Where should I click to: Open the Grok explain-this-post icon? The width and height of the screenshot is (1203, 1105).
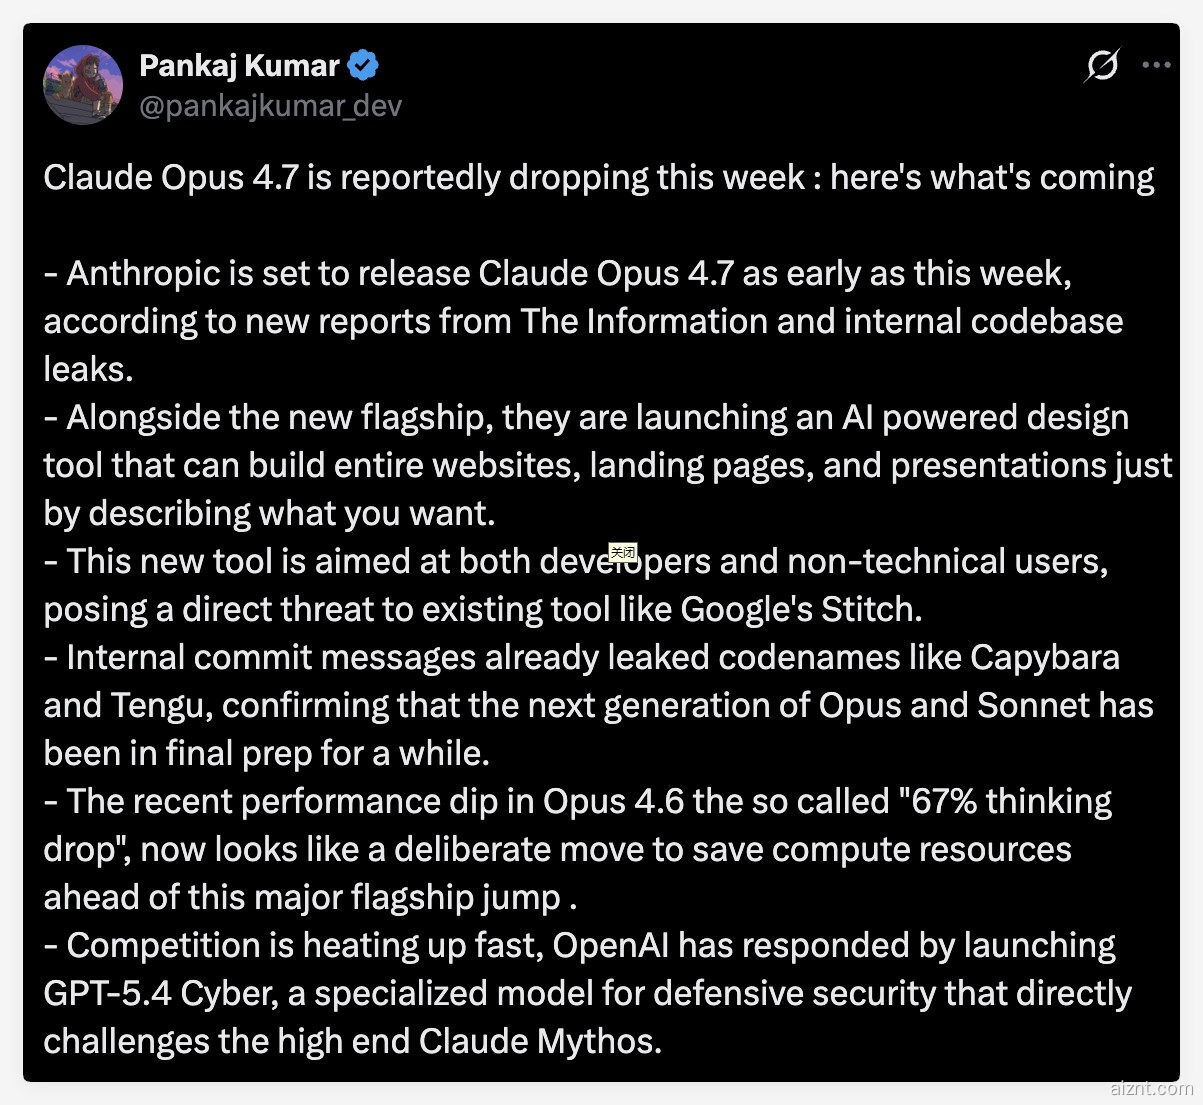point(1102,66)
